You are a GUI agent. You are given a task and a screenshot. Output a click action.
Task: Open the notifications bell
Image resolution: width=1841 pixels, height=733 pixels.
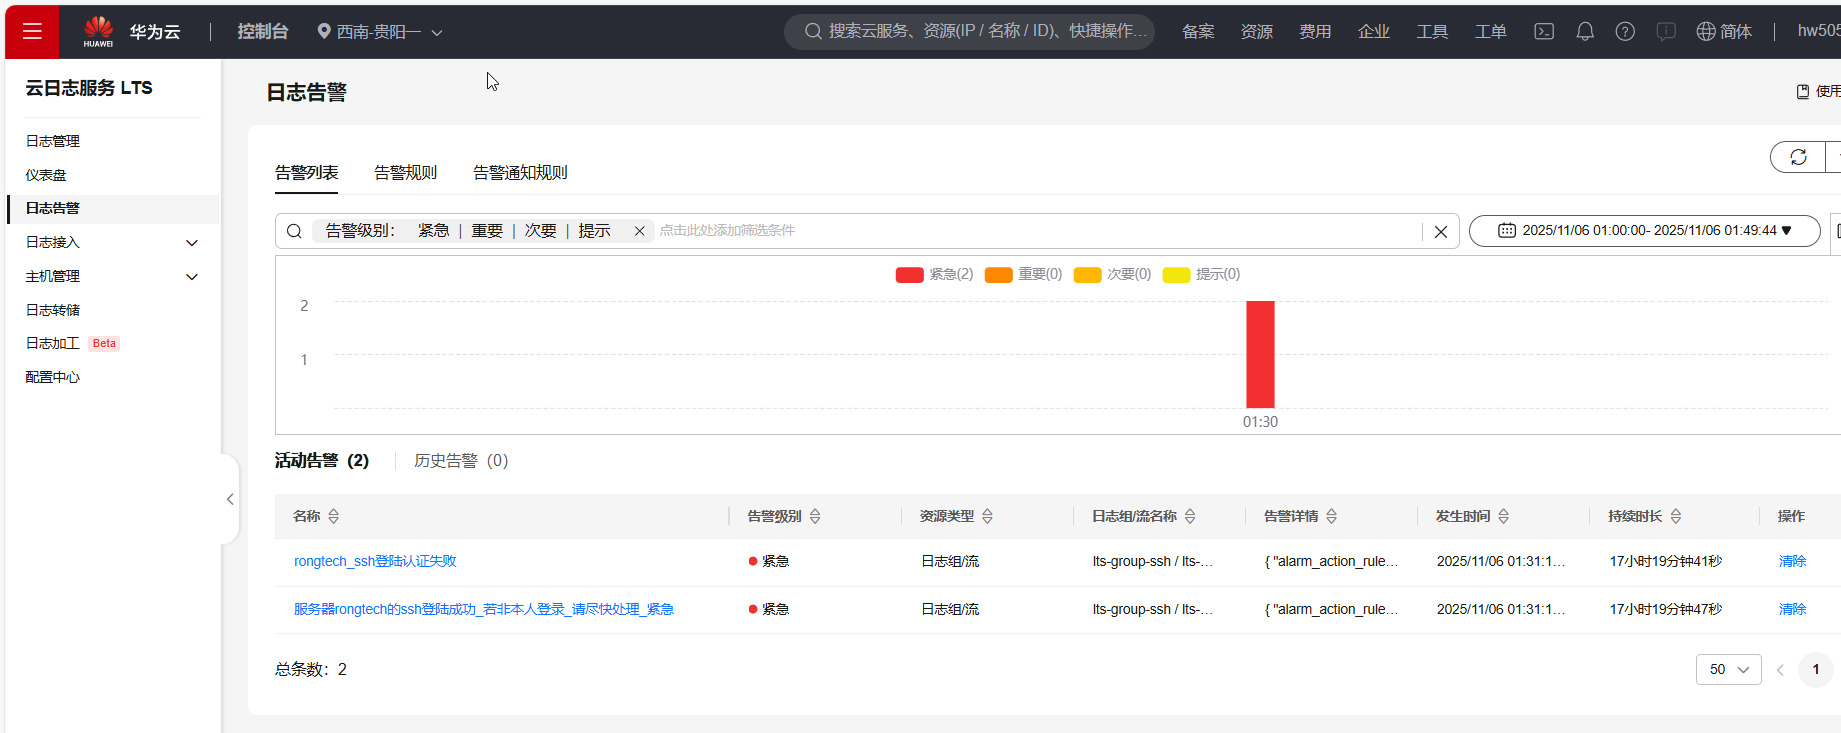[1585, 31]
